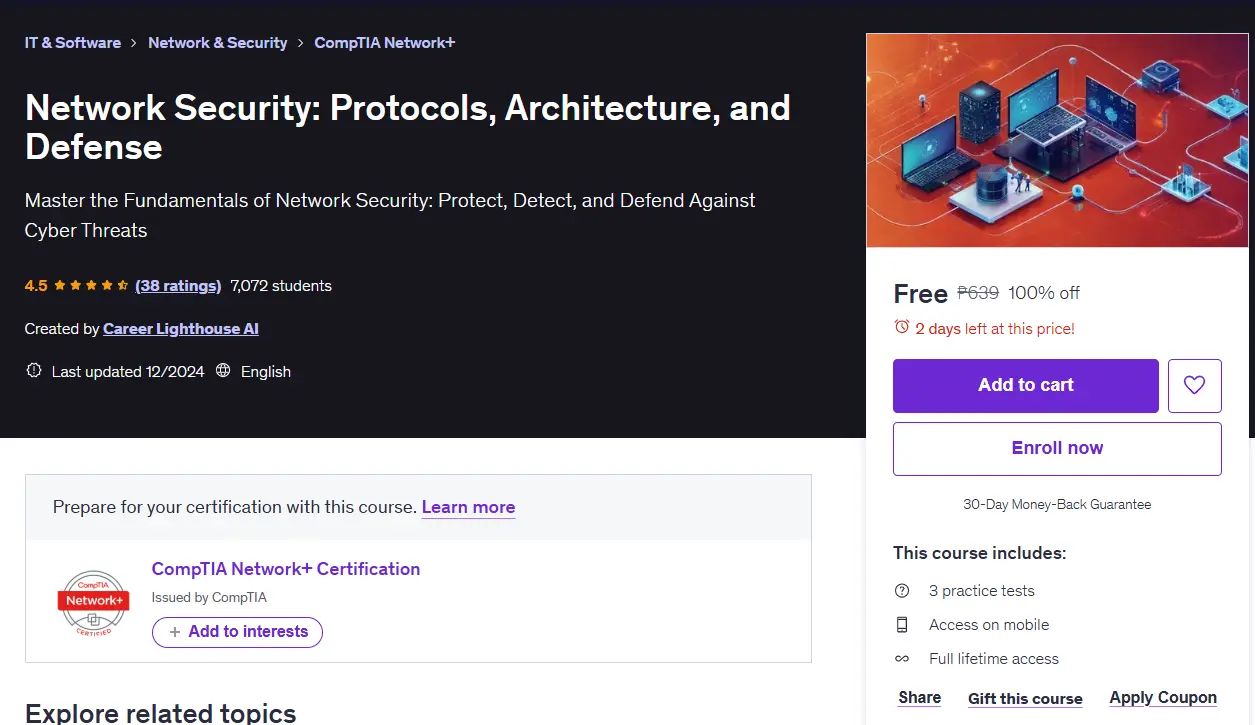This screenshot has height=725, width=1255.
Task: Click 'Access on mobile' text
Action: pos(989,625)
